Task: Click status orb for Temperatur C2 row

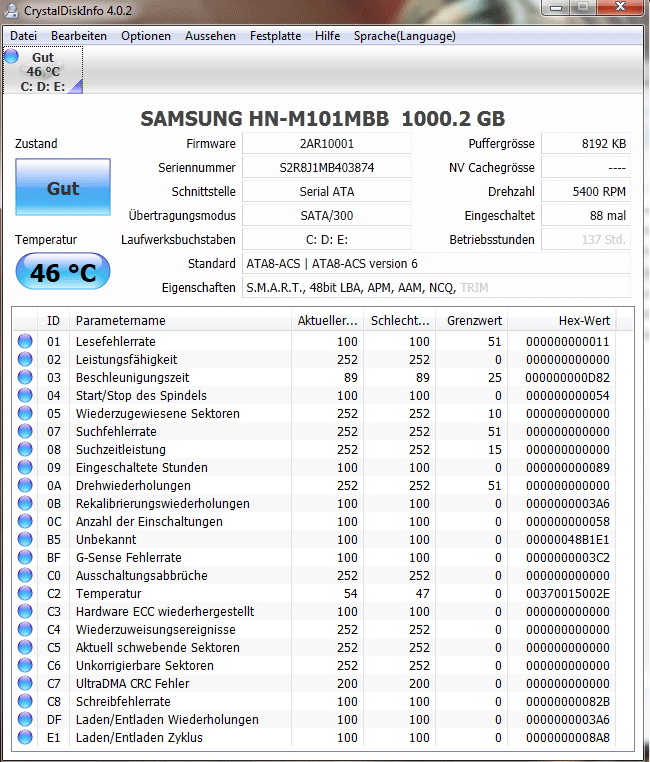Action: click(25, 593)
